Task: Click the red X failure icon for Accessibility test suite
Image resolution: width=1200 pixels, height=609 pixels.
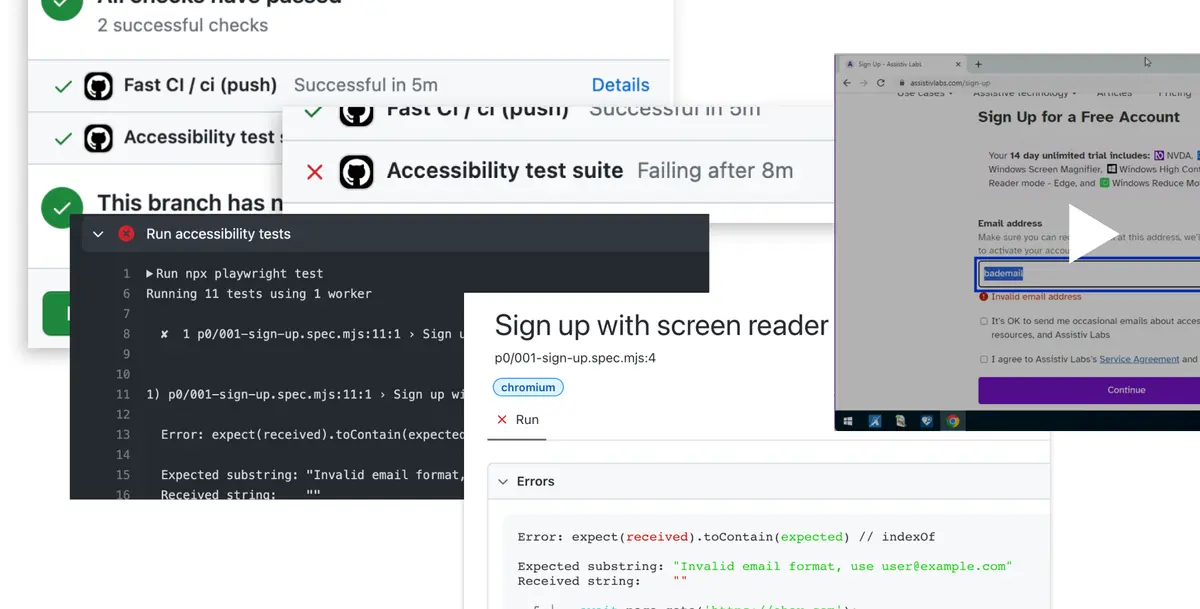Action: (x=315, y=172)
